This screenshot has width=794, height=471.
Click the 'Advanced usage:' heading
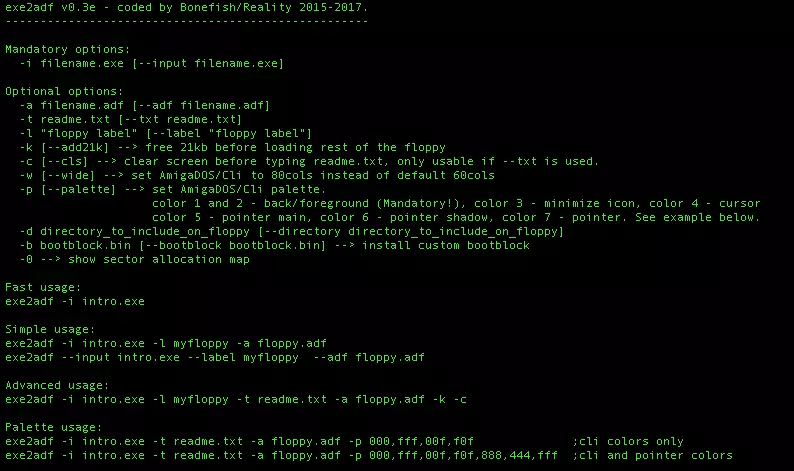point(57,386)
